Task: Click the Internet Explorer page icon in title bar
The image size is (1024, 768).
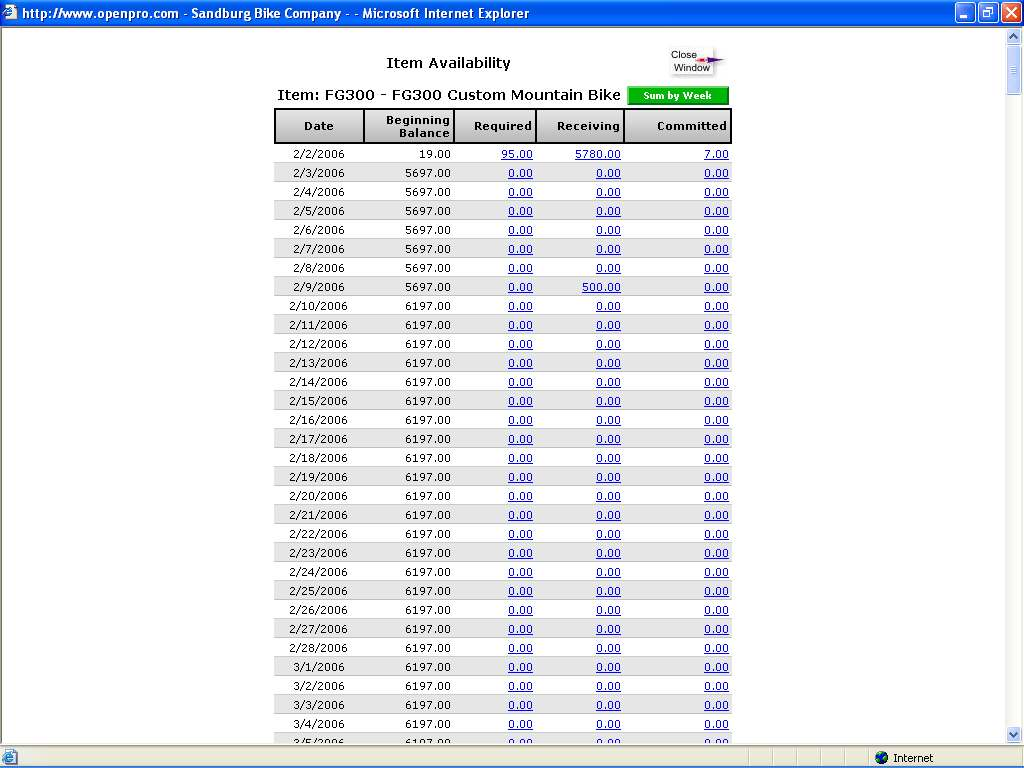Action: point(10,13)
